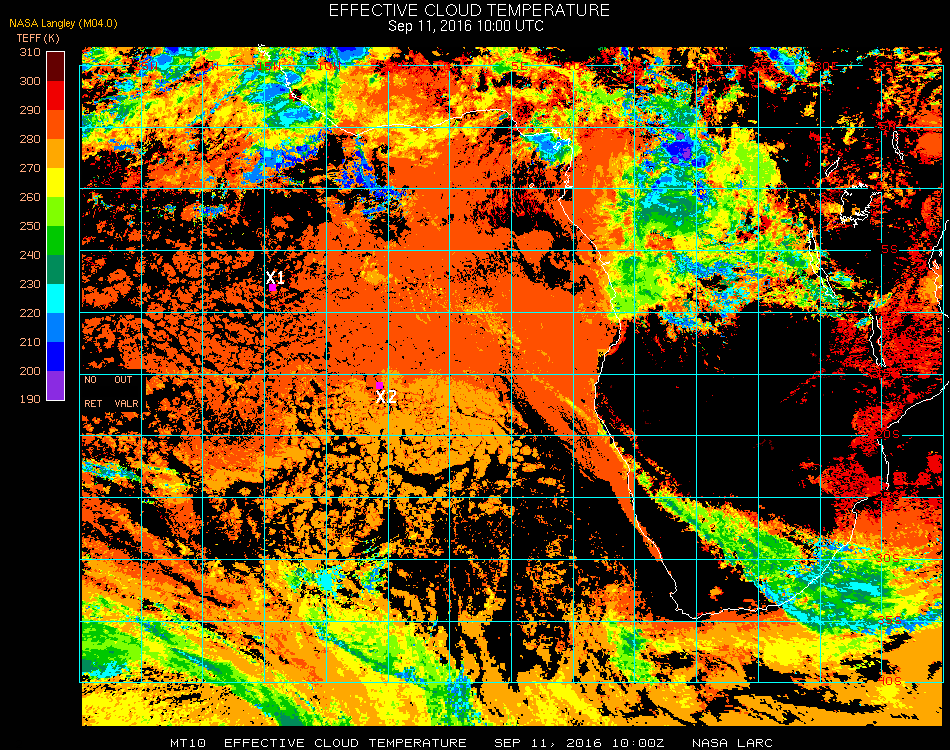Click the 'EFFECTIVE CLOUD TEMPERATURE' main title

[x=469, y=10]
